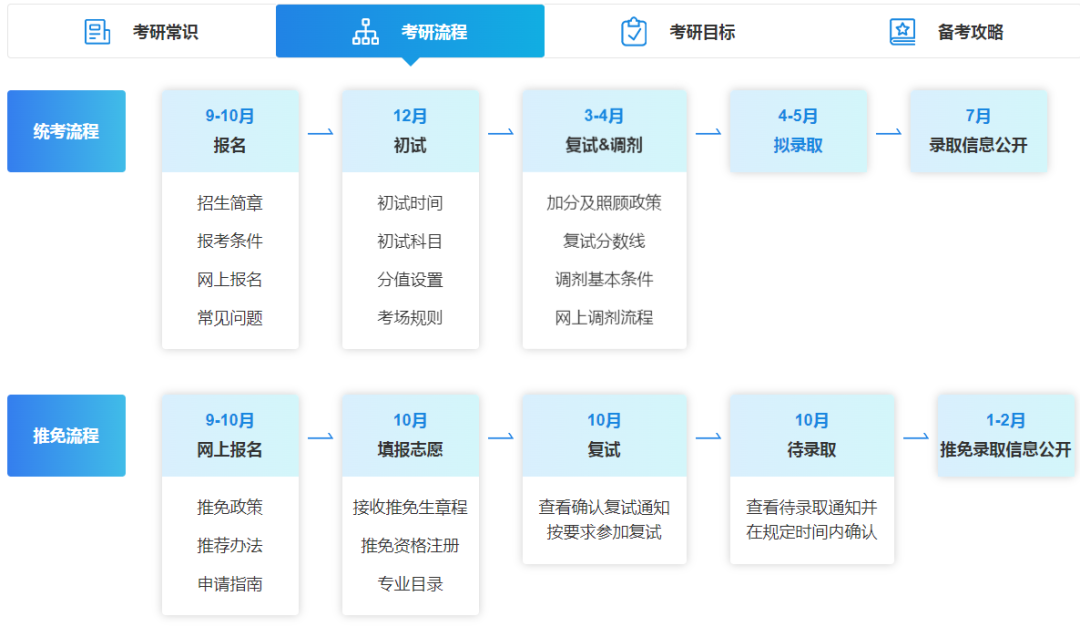Click the arrow between 网上报名 and 填报志愿
This screenshot has width=1080, height=627.
click(320, 435)
